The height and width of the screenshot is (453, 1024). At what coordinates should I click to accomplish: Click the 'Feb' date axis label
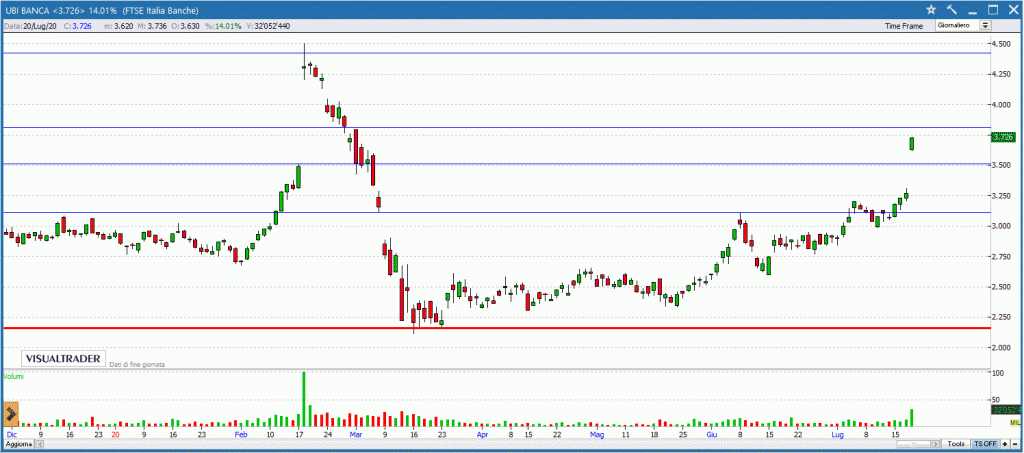pos(241,433)
